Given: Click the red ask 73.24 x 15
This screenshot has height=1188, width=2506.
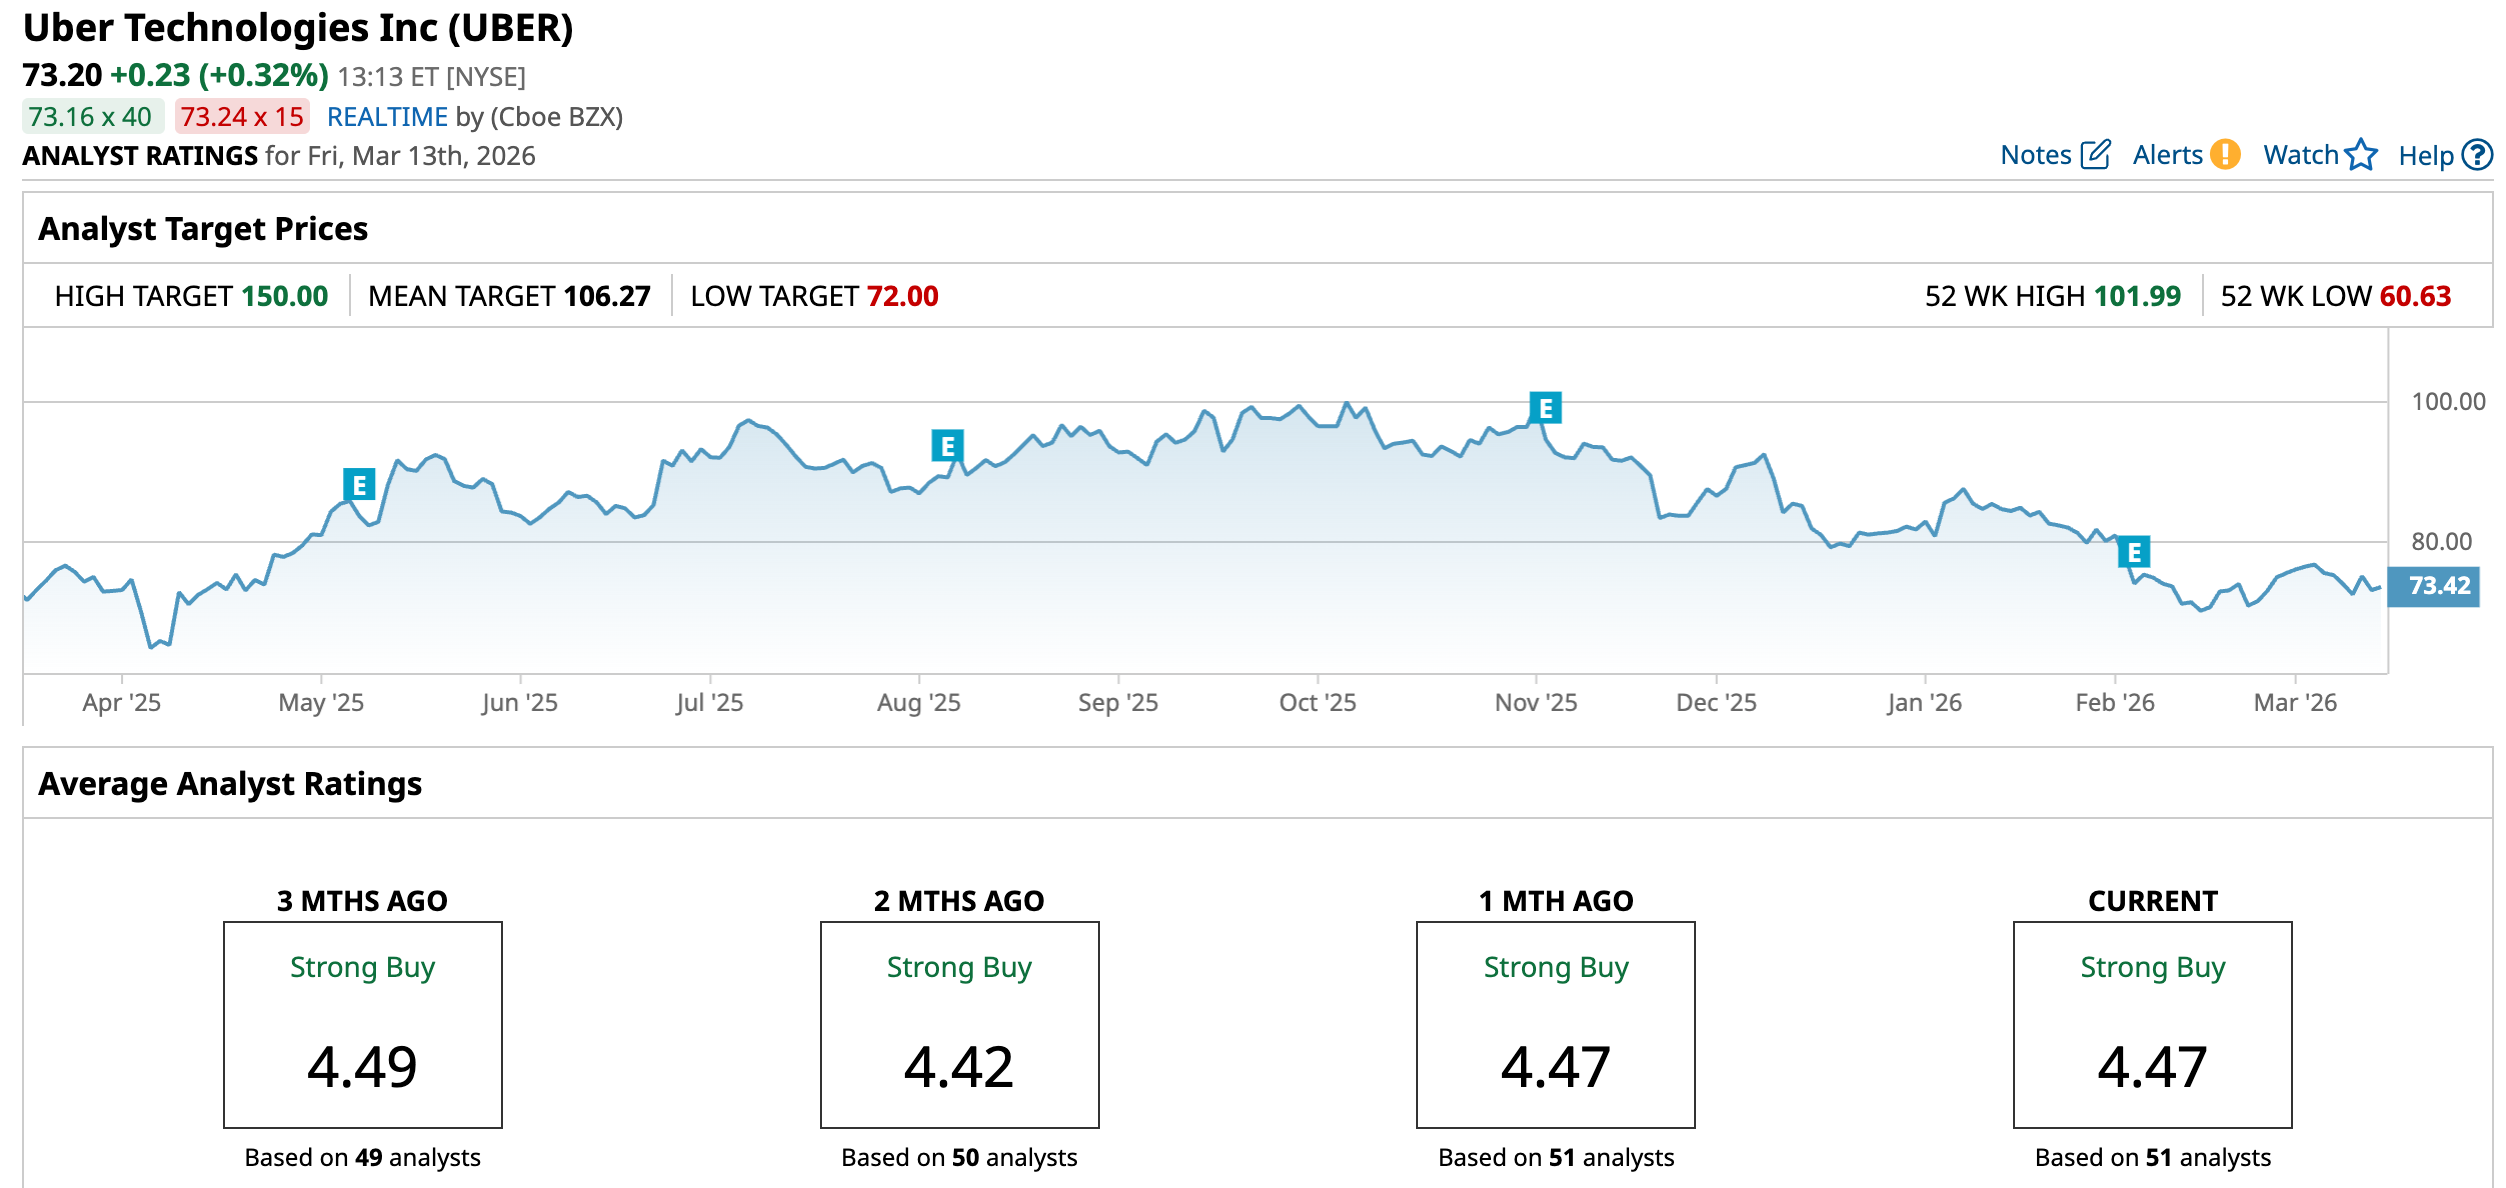Looking at the screenshot, I should 242,117.
